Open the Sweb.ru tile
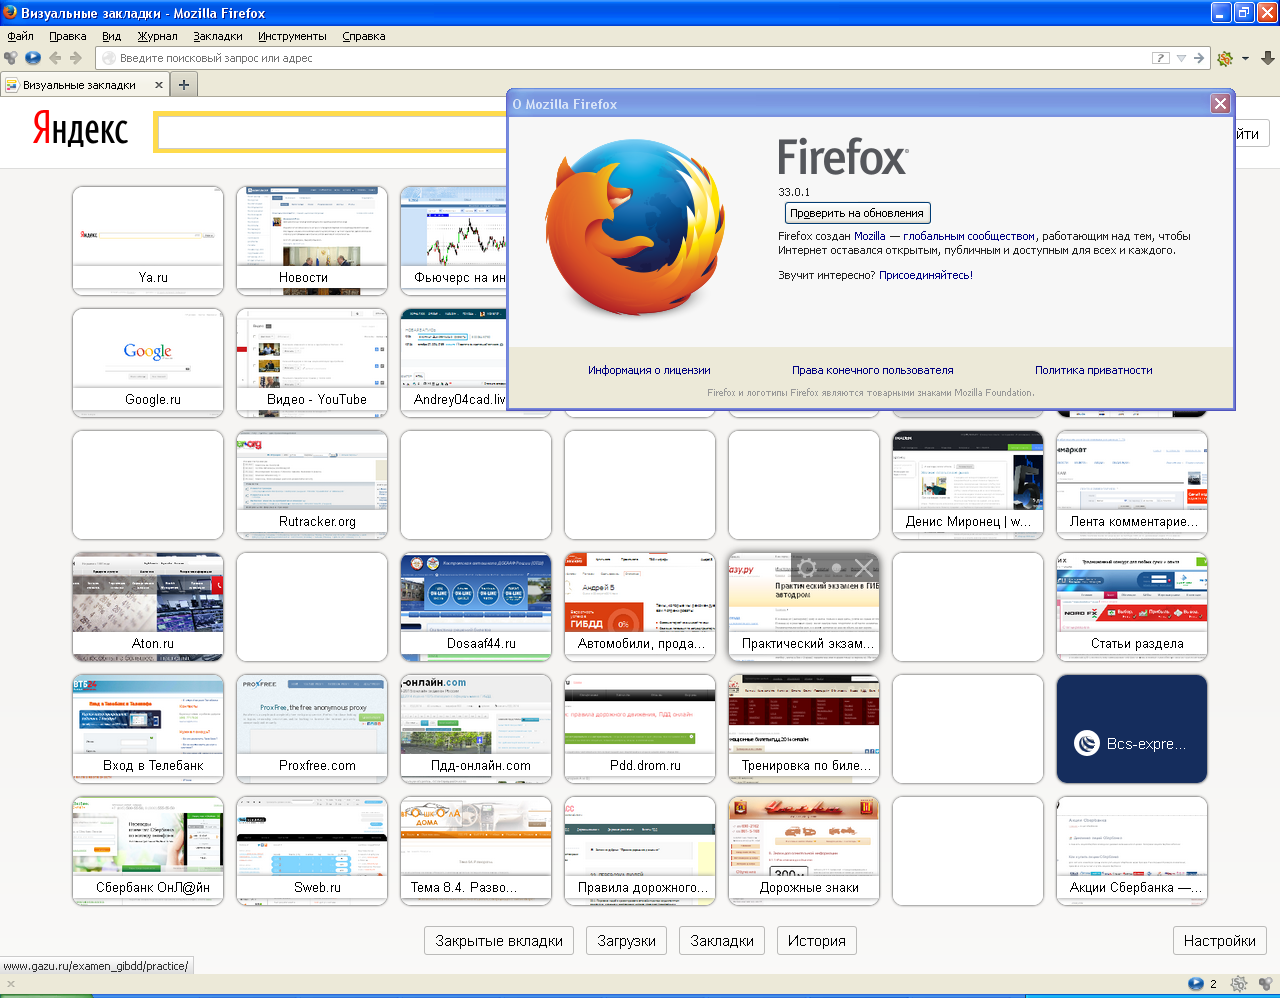Image resolution: width=1280 pixels, height=998 pixels. [x=312, y=851]
